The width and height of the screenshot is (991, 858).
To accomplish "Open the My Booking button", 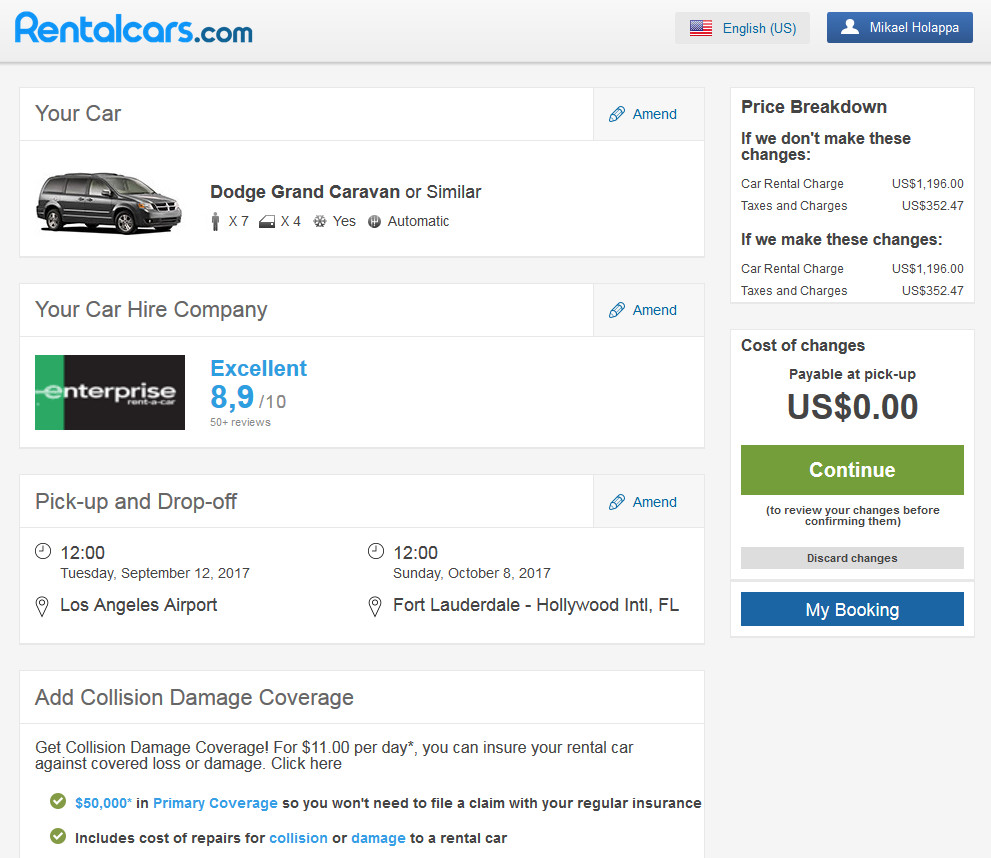I will click(852, 610).
